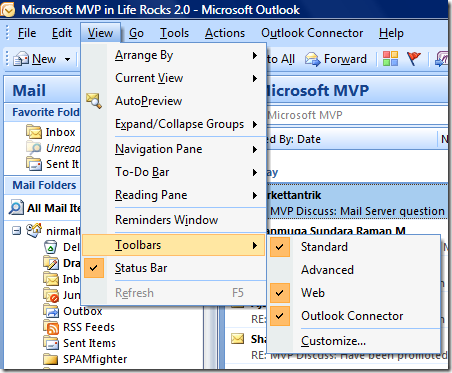The image size is (452, 373).
Task: Click the Forward toolbar button
Action: tap(336, 59)
